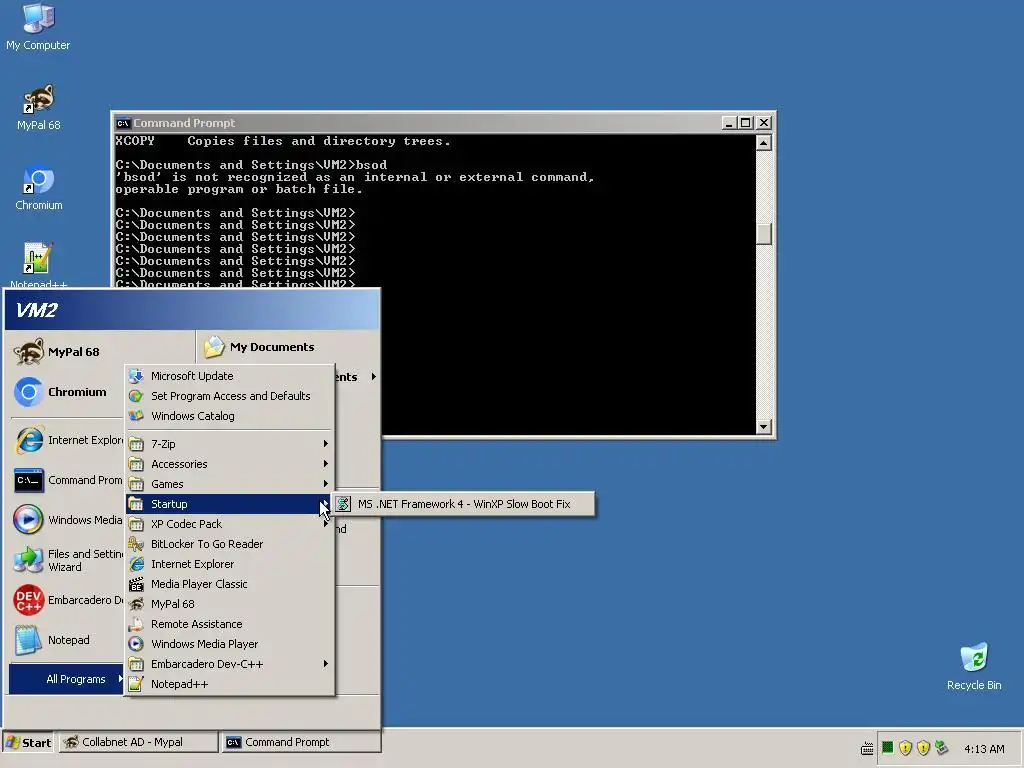Open Windows Catalog entry
Image resolution: width=1024 pixels, height=768 pixels.
pyautogui.click(x=230, y=416)
